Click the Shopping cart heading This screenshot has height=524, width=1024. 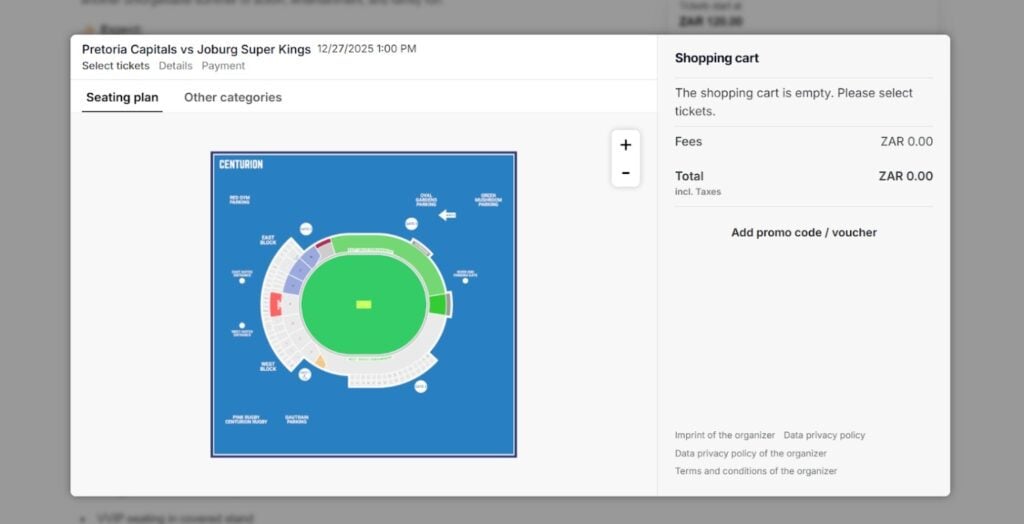716,58
